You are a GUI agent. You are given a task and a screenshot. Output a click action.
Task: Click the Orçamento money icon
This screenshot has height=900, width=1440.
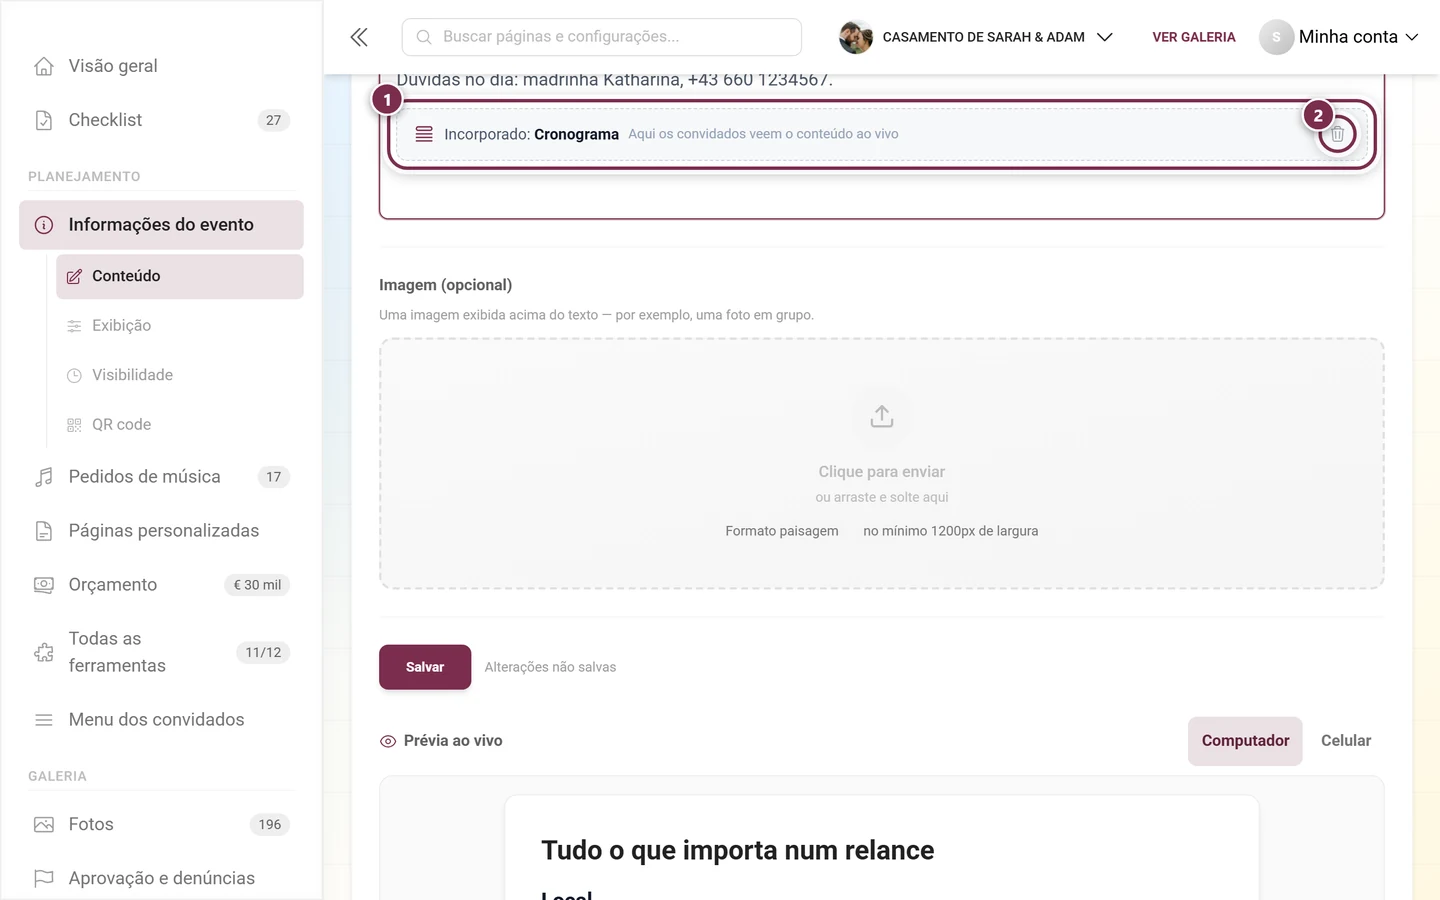pyautogui.click(x=44, y=585)
